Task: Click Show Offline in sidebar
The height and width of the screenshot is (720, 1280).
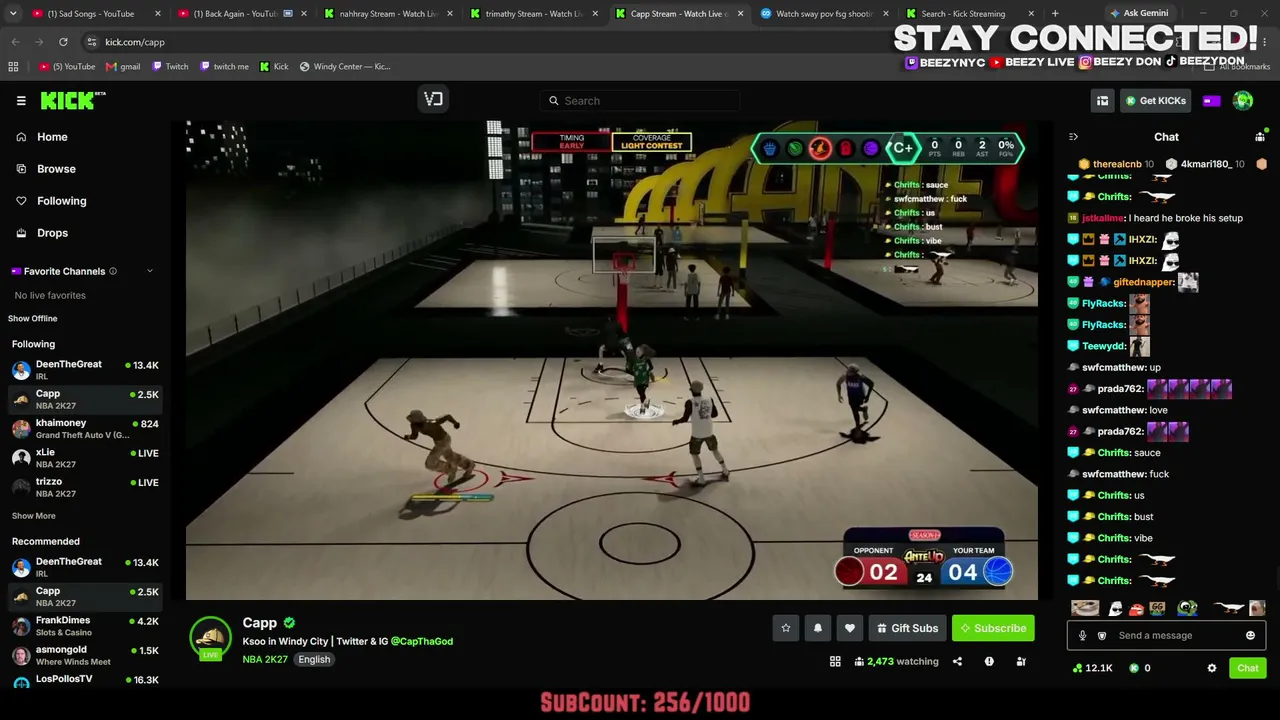Action: coord(33,318)
